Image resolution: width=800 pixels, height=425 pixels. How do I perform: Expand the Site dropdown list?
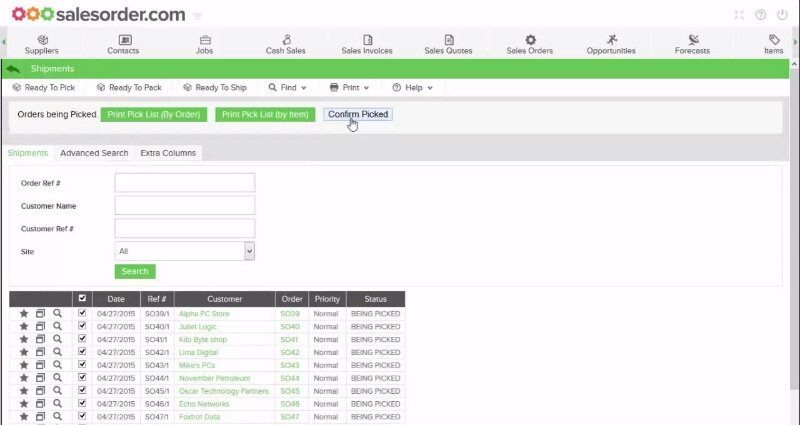tap(249, 252)
